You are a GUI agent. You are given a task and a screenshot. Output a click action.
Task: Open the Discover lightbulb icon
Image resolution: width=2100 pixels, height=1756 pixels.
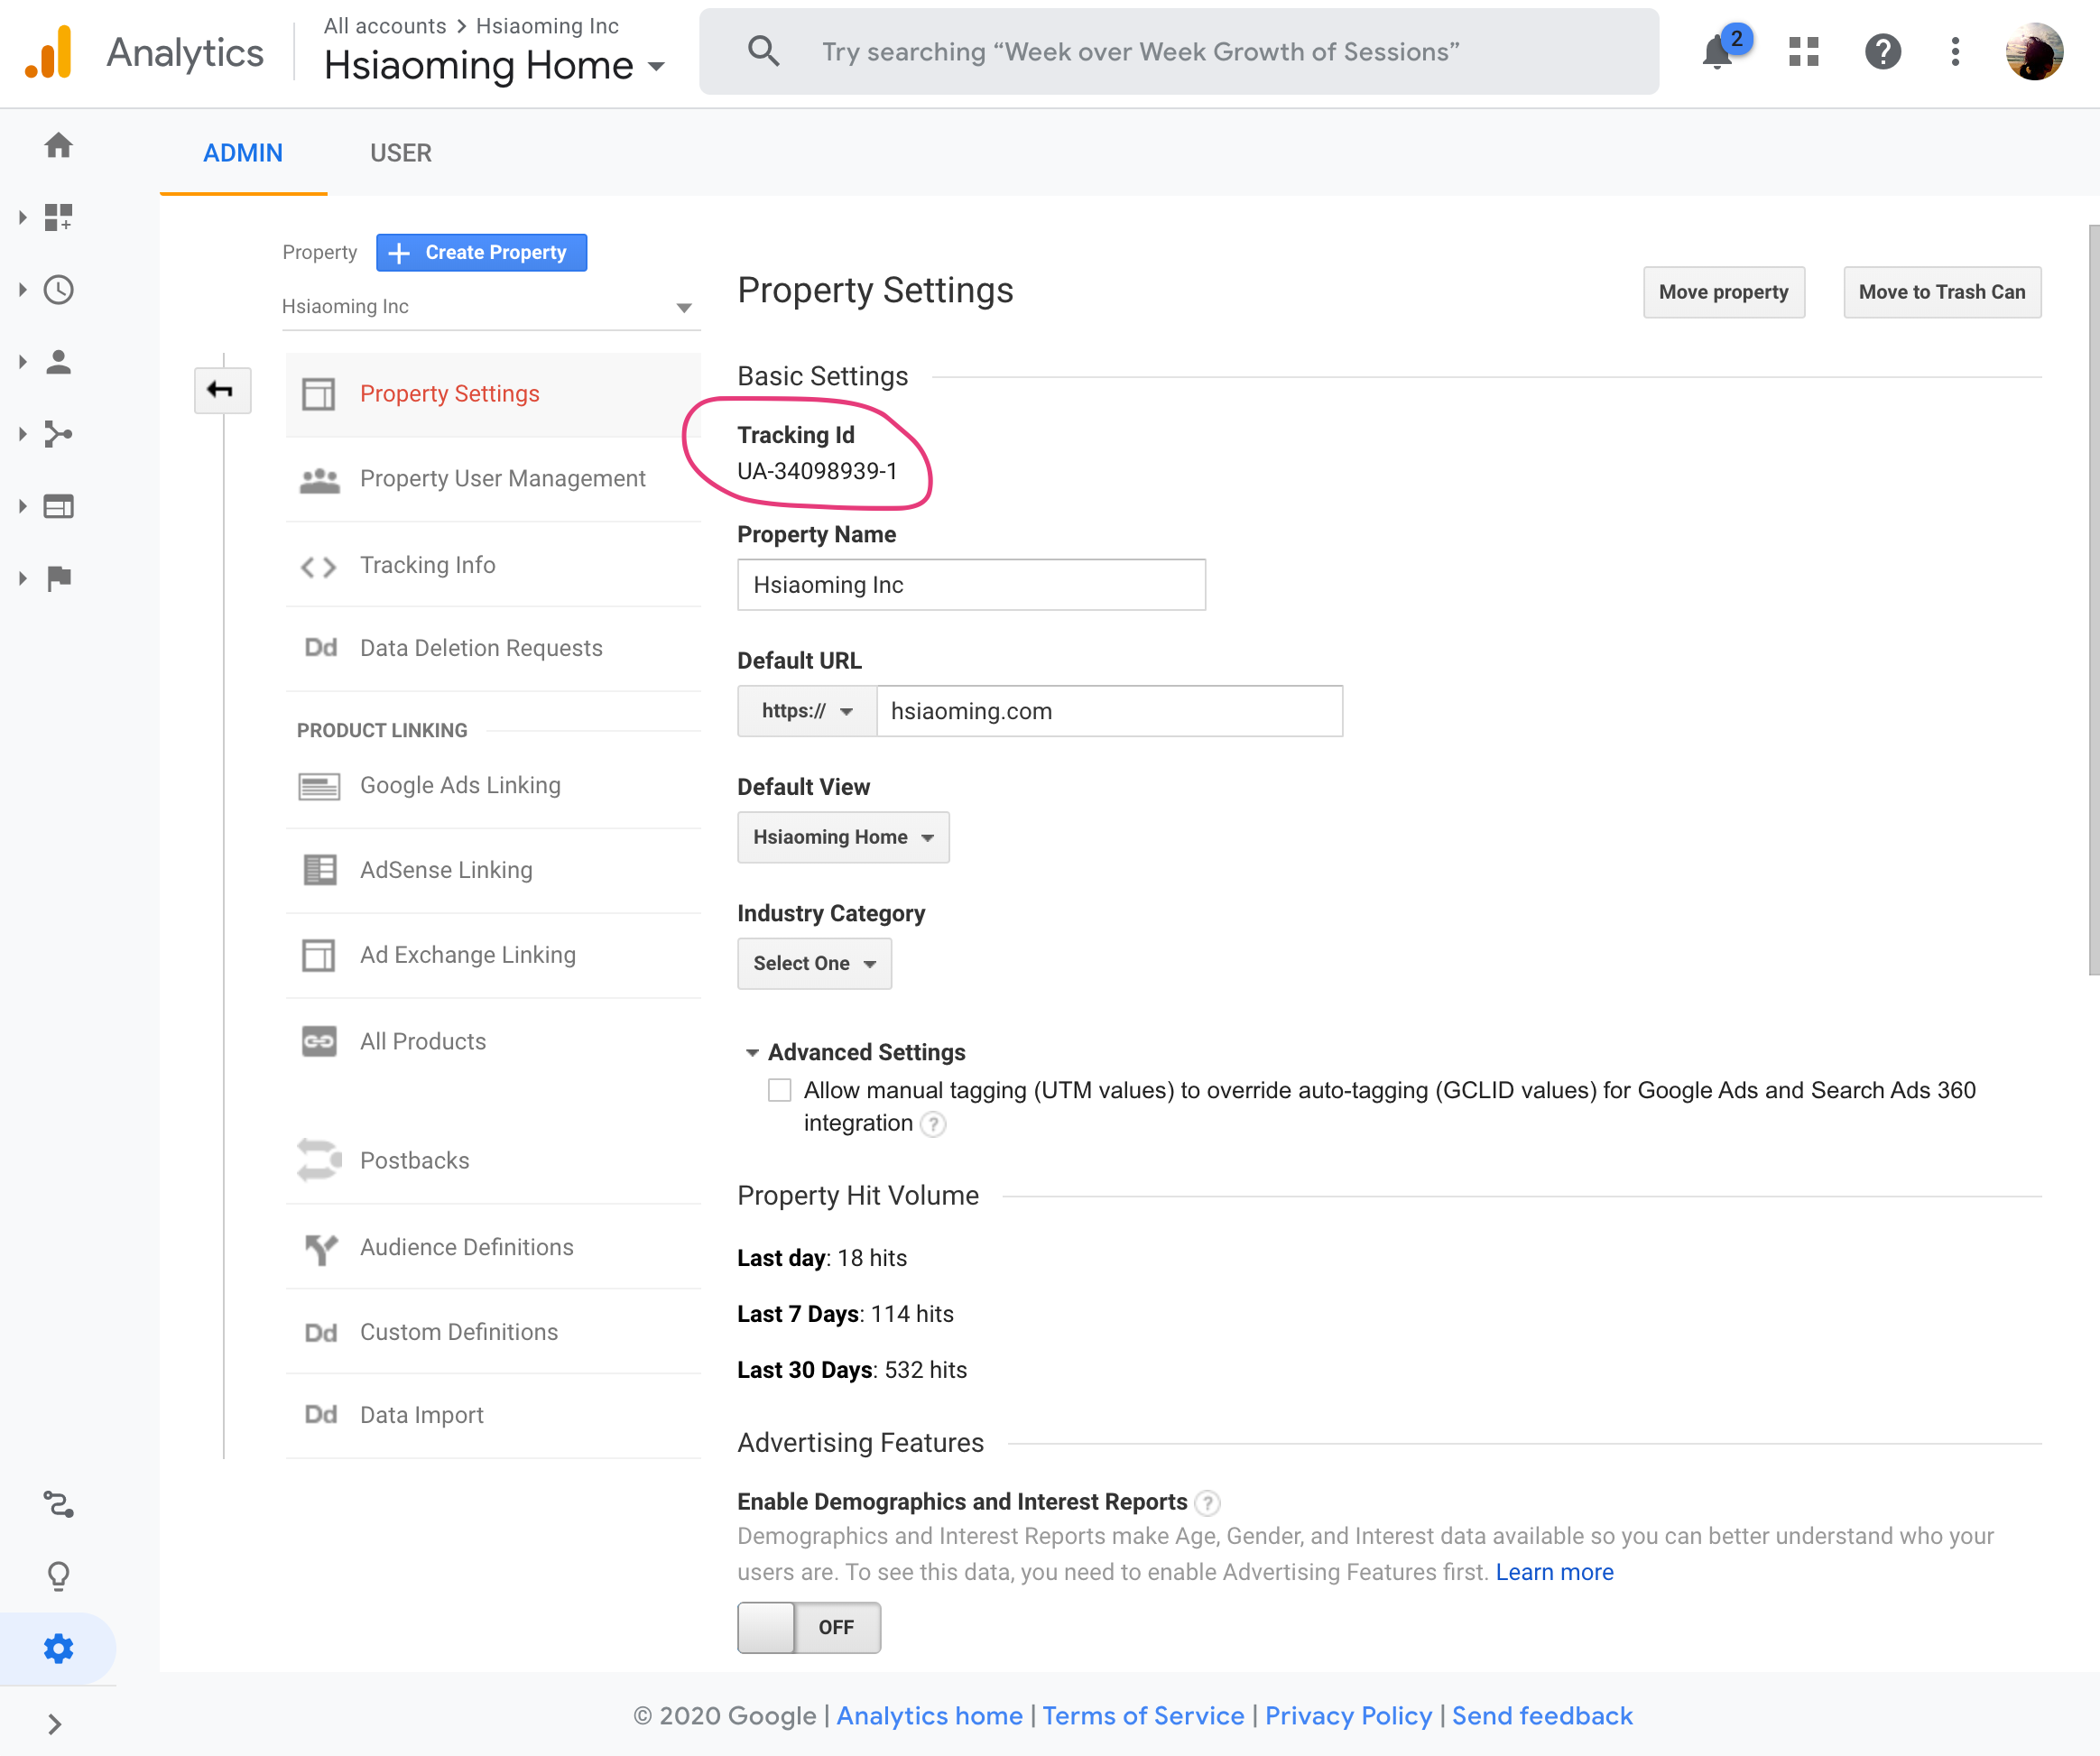[x=59, y=1576]
